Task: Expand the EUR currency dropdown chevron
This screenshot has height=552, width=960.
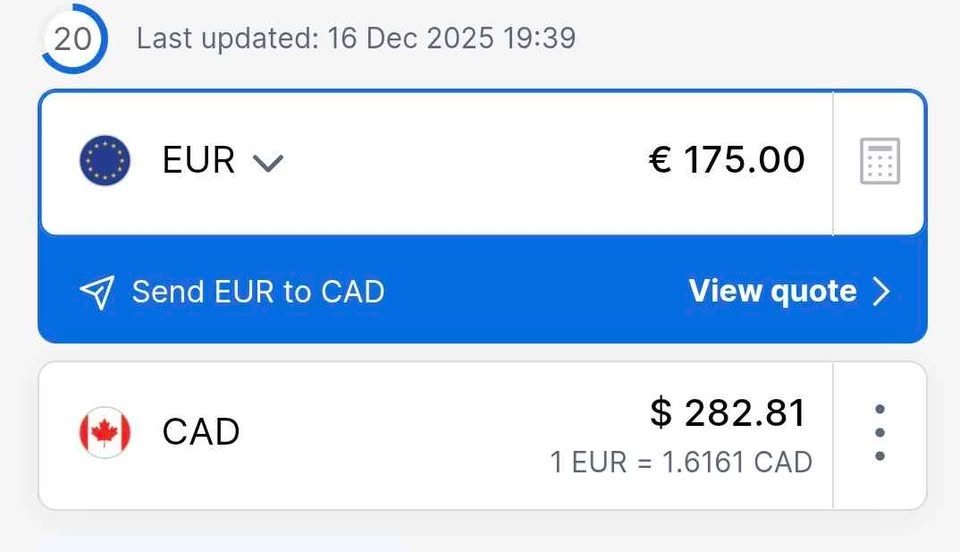Action: point(267,162)
